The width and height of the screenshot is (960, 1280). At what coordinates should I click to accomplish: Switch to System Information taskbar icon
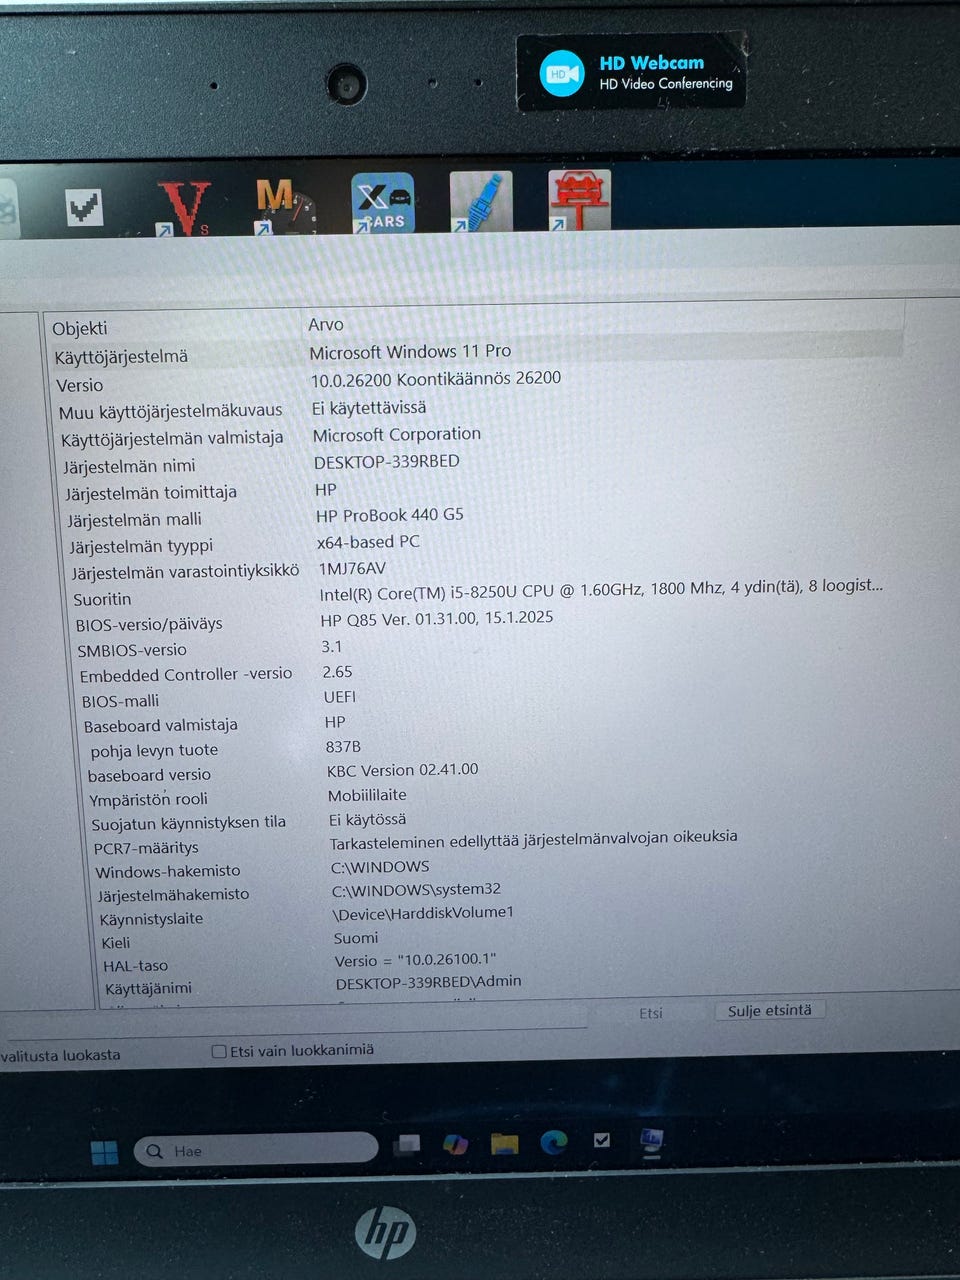[x=652, y=1140]
